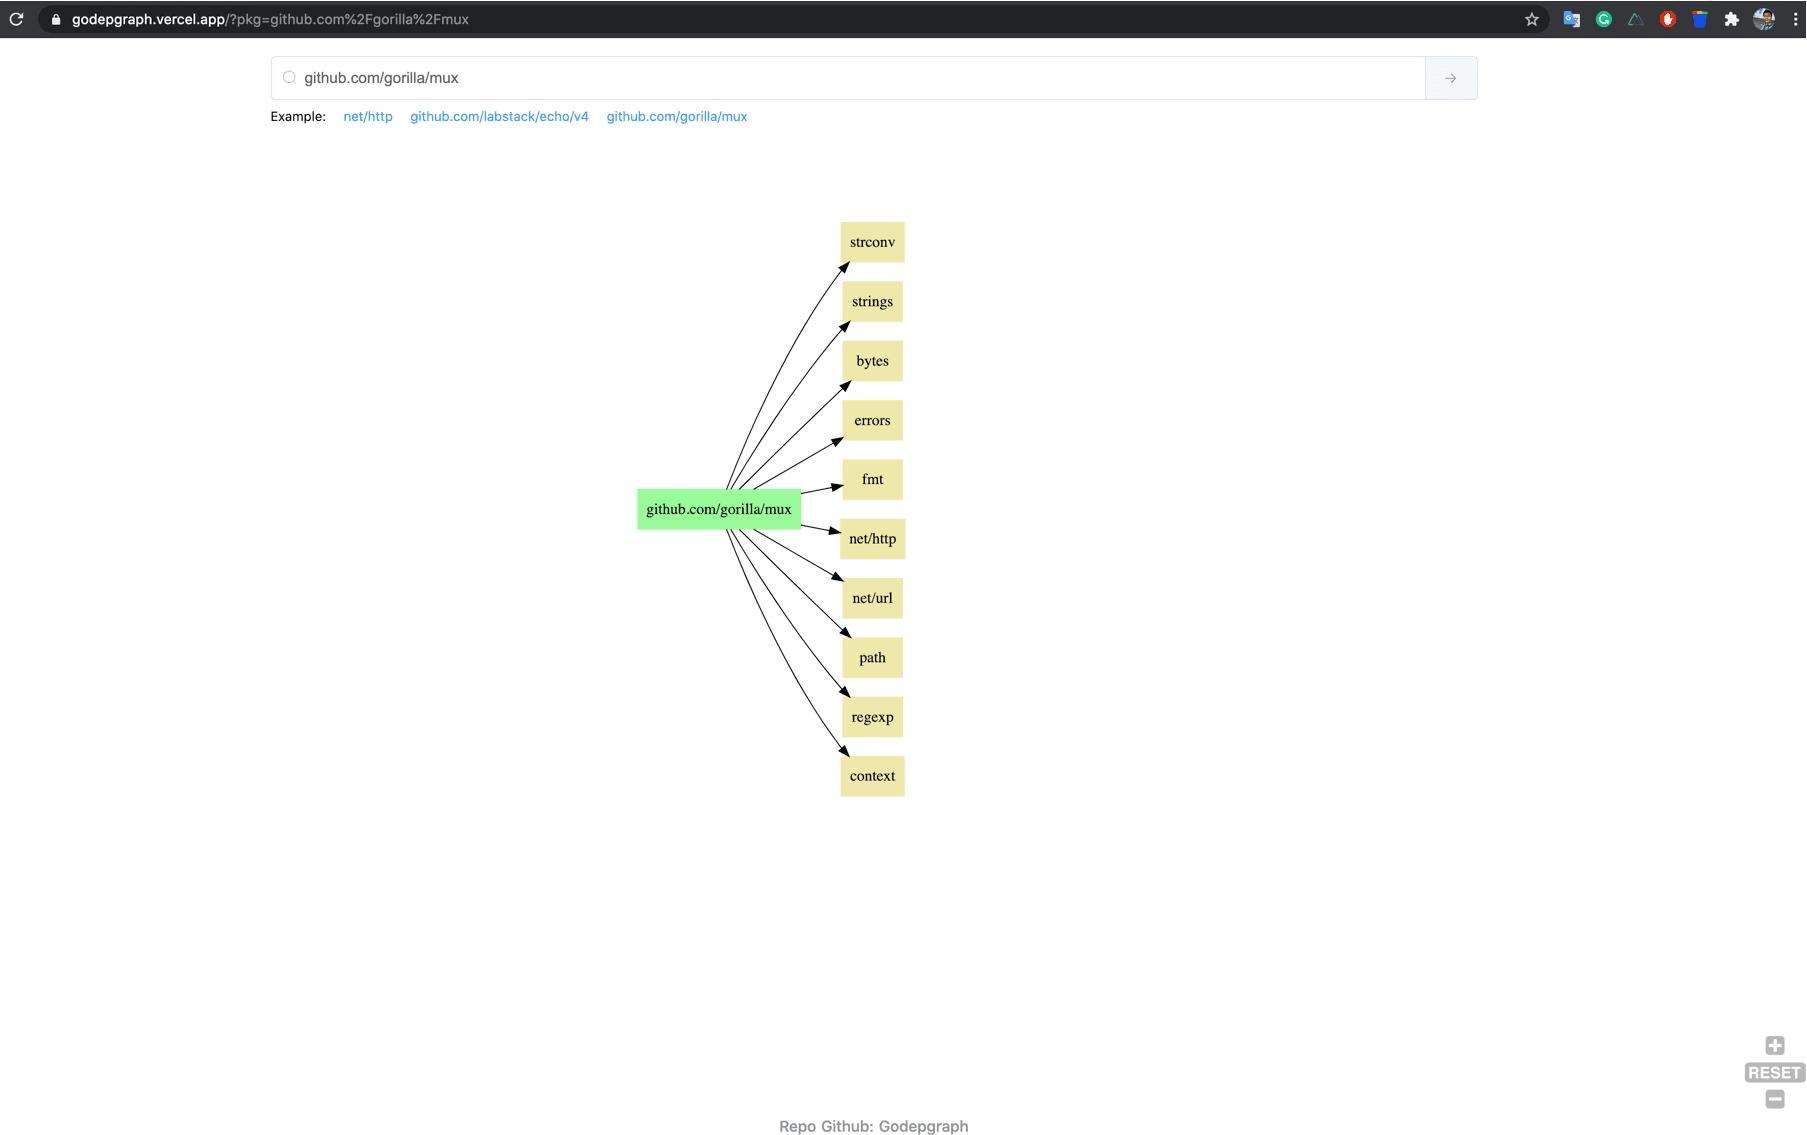Select the bytes node
Screen dimensions: 1807x1135
pos(872,361)
